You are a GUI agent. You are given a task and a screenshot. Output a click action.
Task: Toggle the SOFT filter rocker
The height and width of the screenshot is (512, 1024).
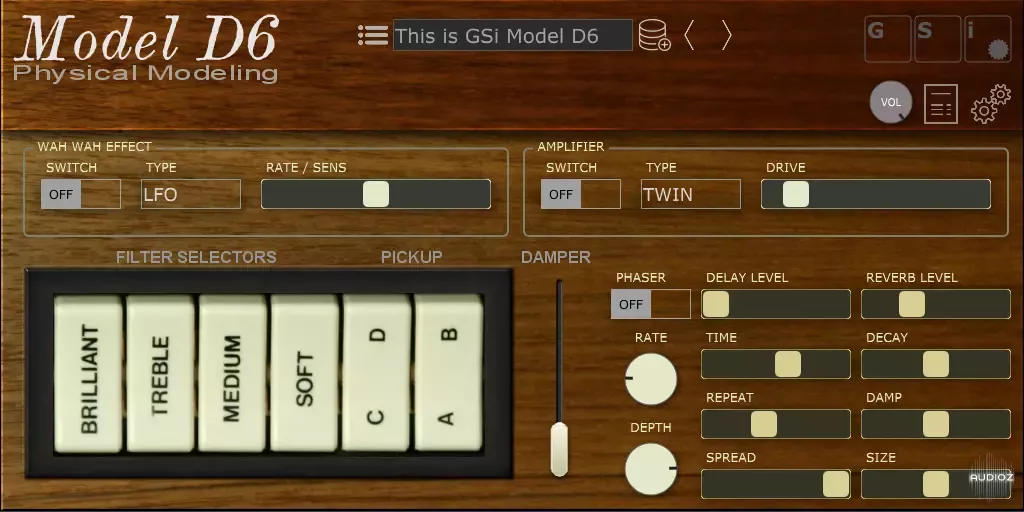(304, 373)
